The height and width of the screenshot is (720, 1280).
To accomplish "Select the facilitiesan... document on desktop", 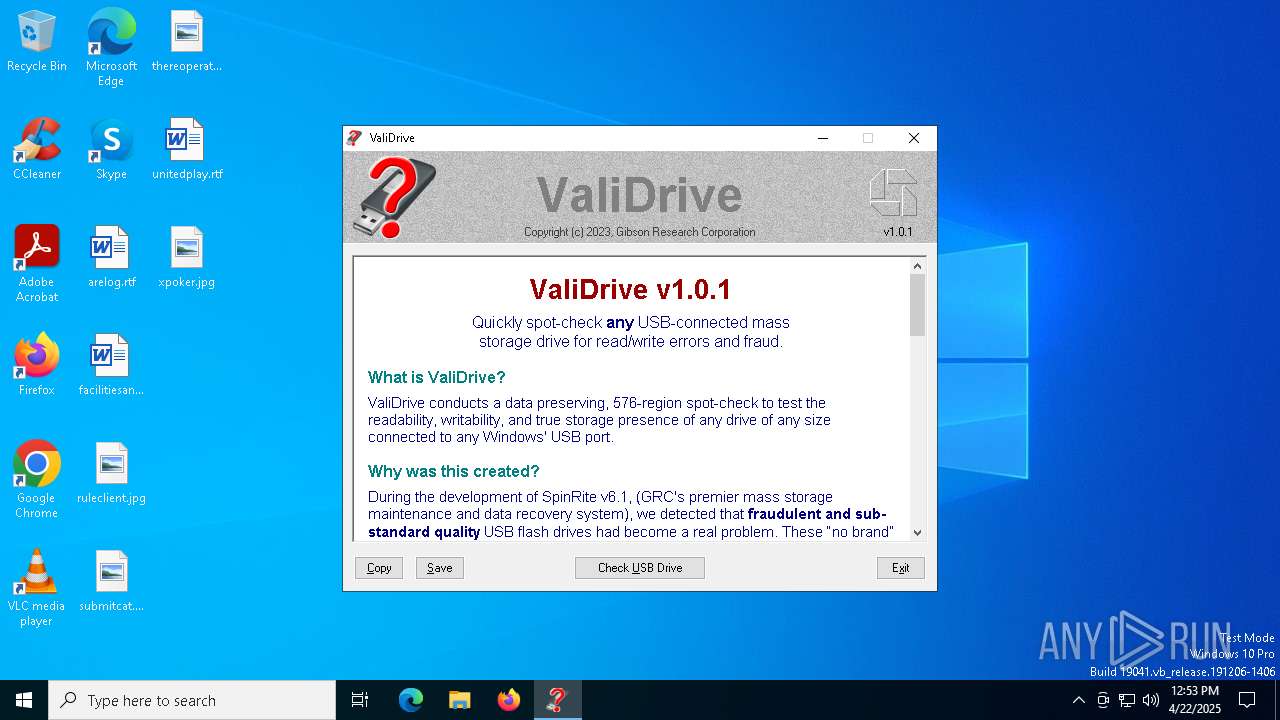I will point(111,366).
